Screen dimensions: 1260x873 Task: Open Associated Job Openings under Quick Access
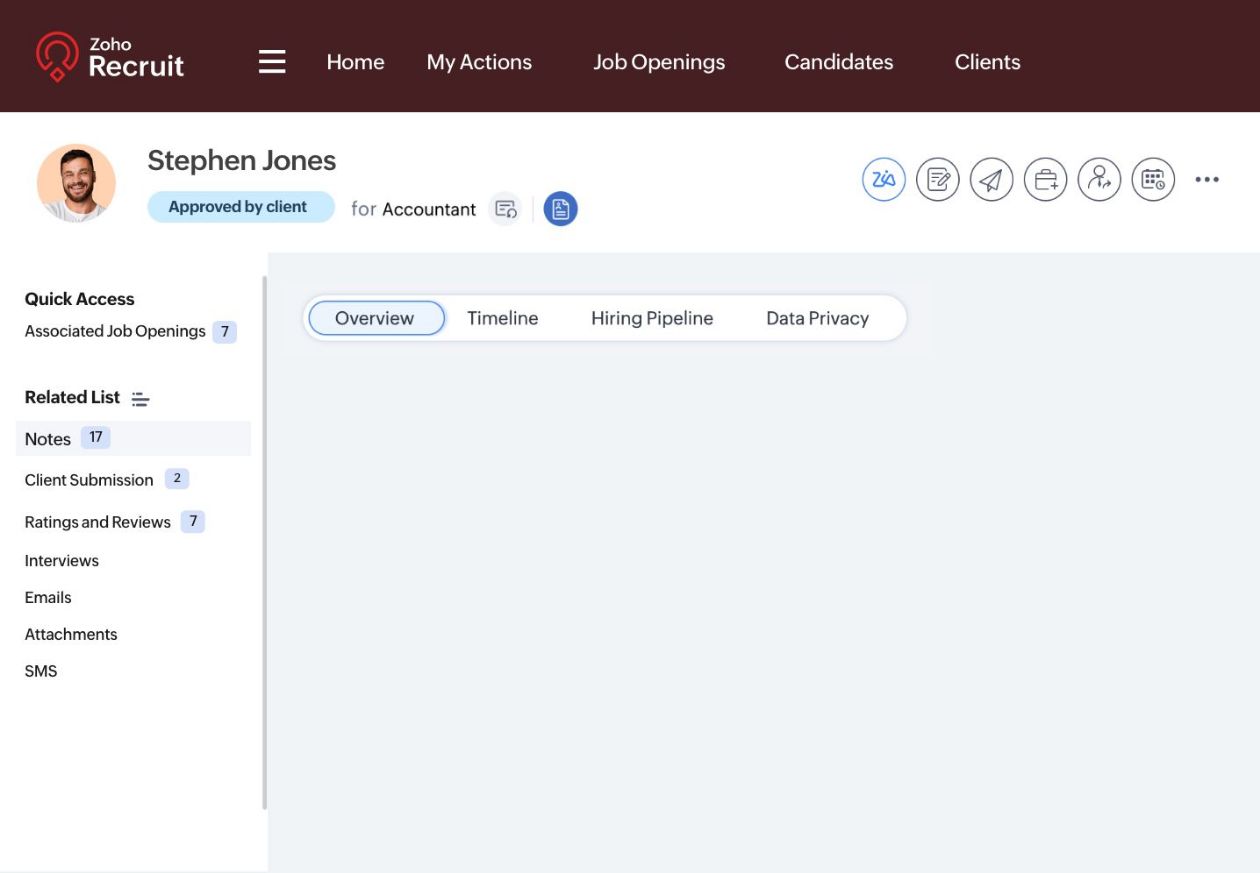coord(115,331)
